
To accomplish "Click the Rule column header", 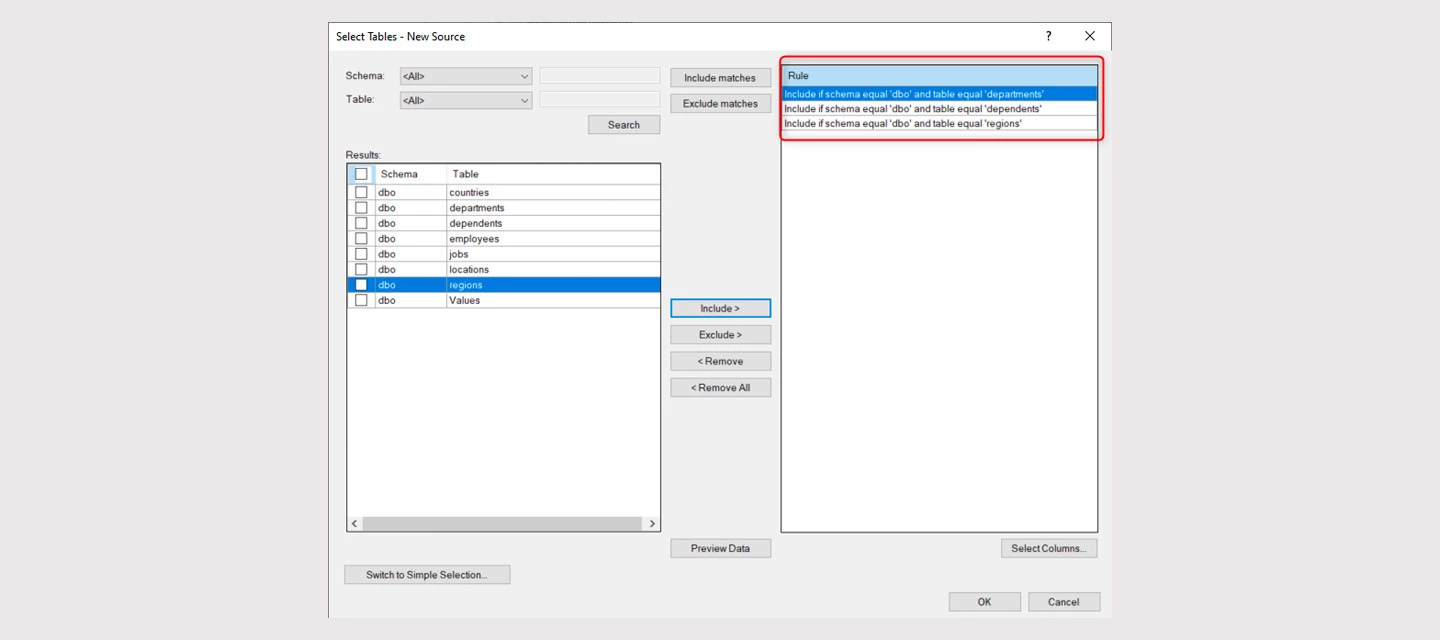I will tap(939, 76).
